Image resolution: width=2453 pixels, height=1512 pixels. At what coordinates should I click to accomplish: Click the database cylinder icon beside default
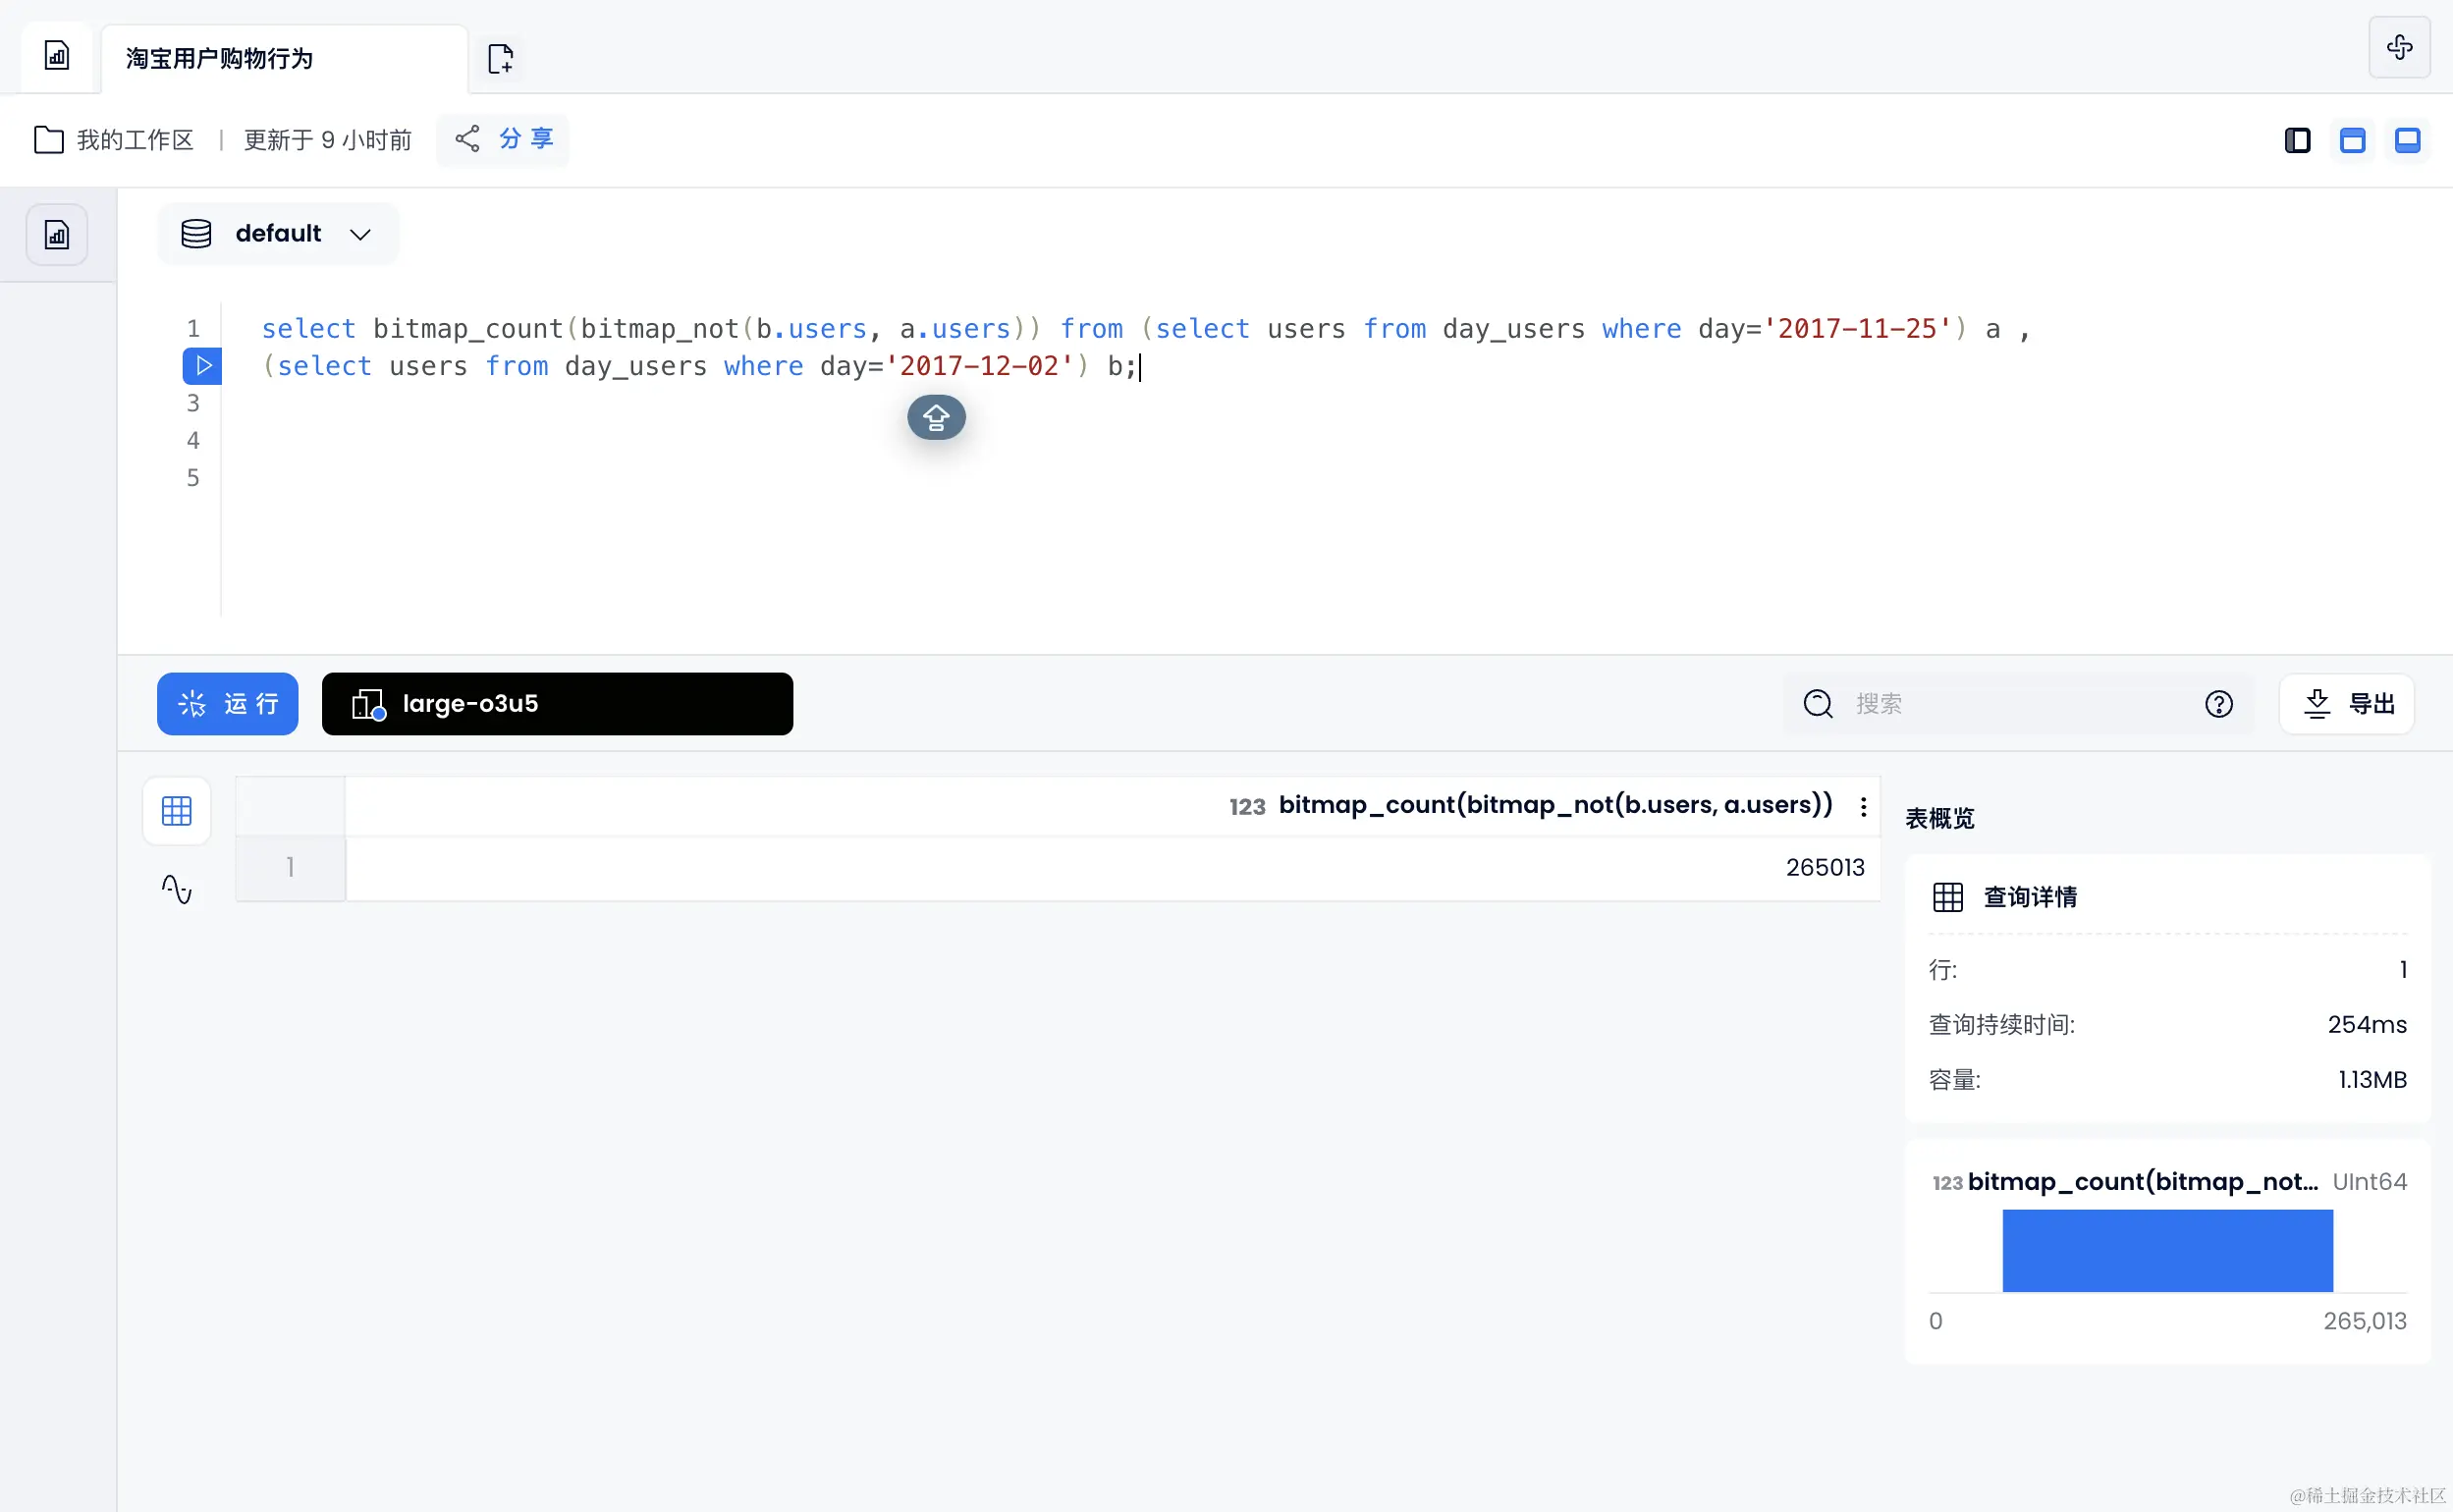point(196,234)
